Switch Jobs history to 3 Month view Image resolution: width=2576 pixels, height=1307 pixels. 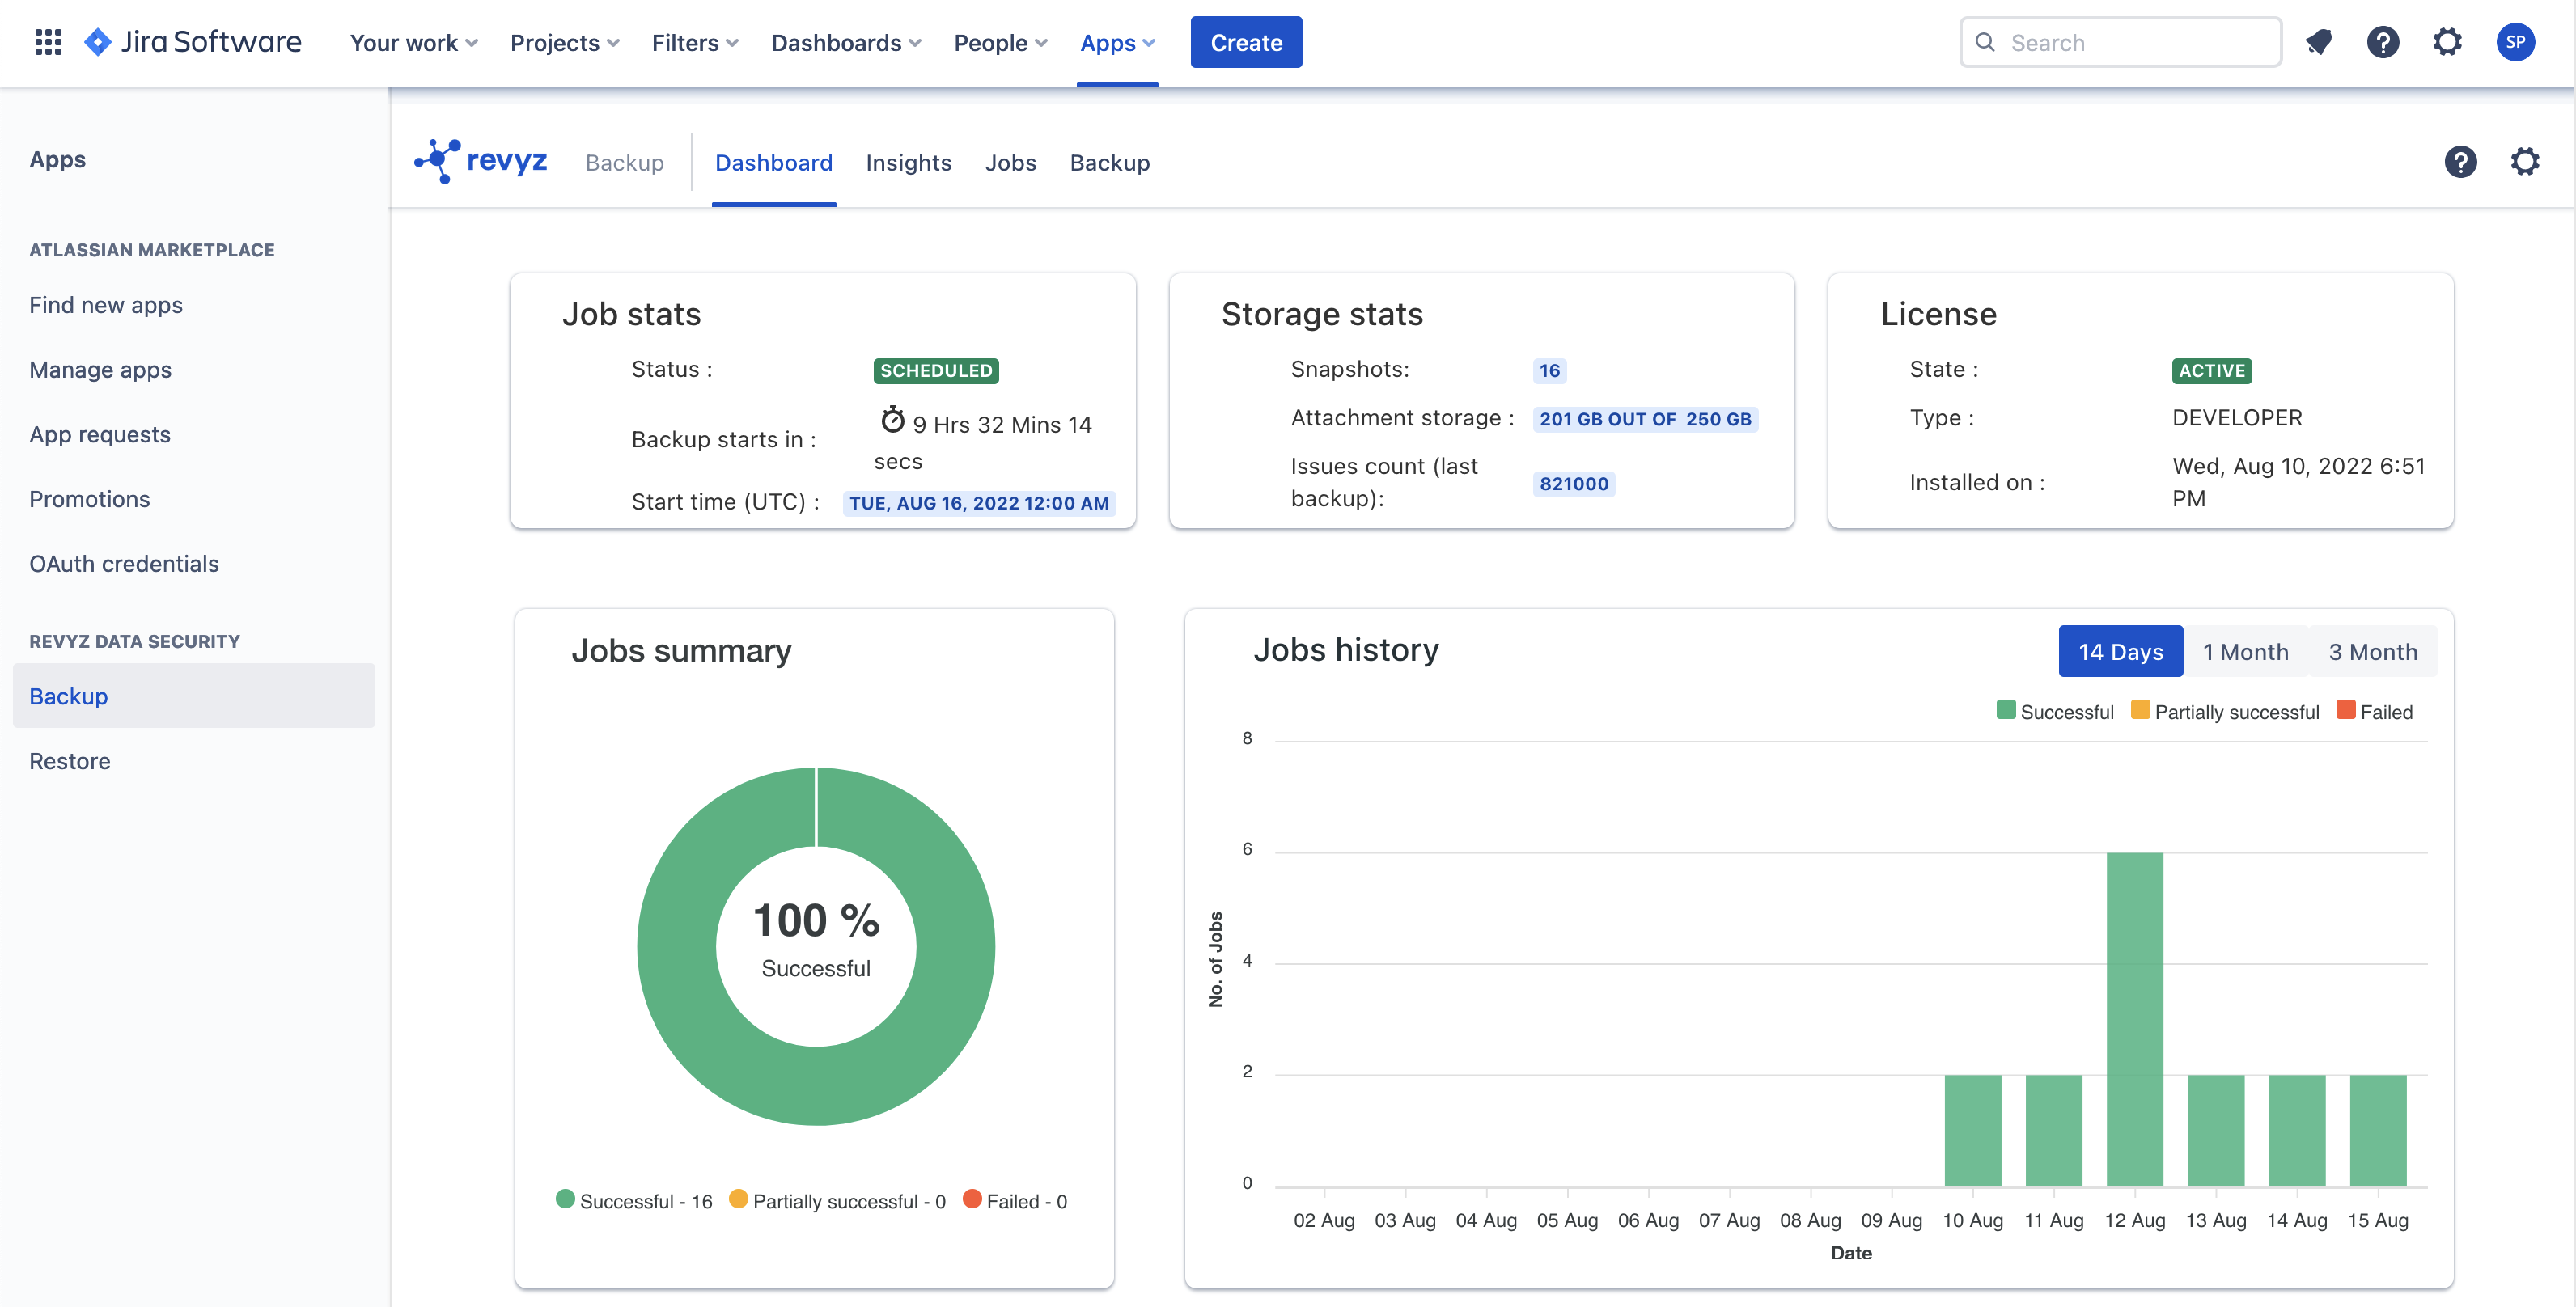(x=2373, y=651)
